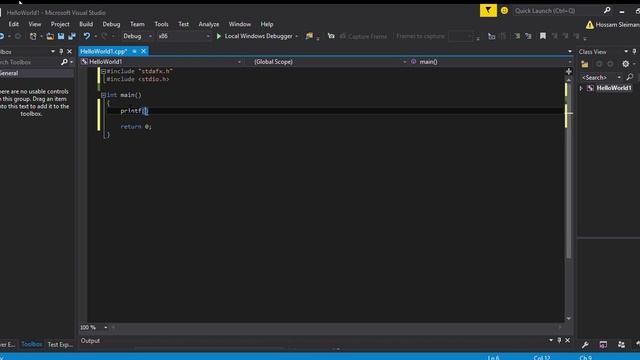The image size is (640, 360).
Task: Click the yellow notifications flag icon
Action: (488, 11)
